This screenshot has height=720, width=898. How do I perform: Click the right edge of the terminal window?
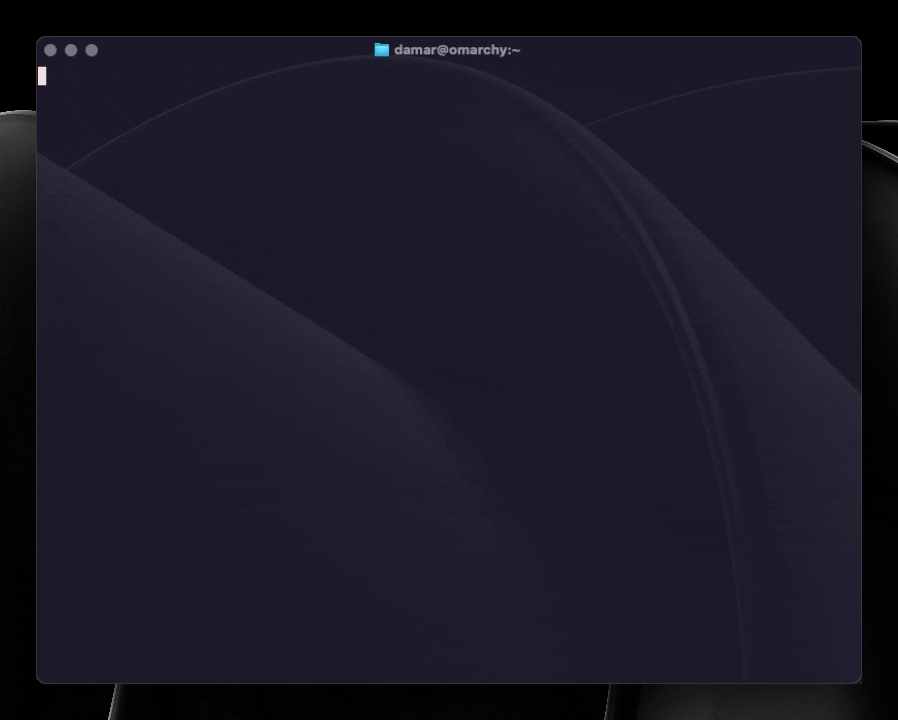(x=860, y=370)
